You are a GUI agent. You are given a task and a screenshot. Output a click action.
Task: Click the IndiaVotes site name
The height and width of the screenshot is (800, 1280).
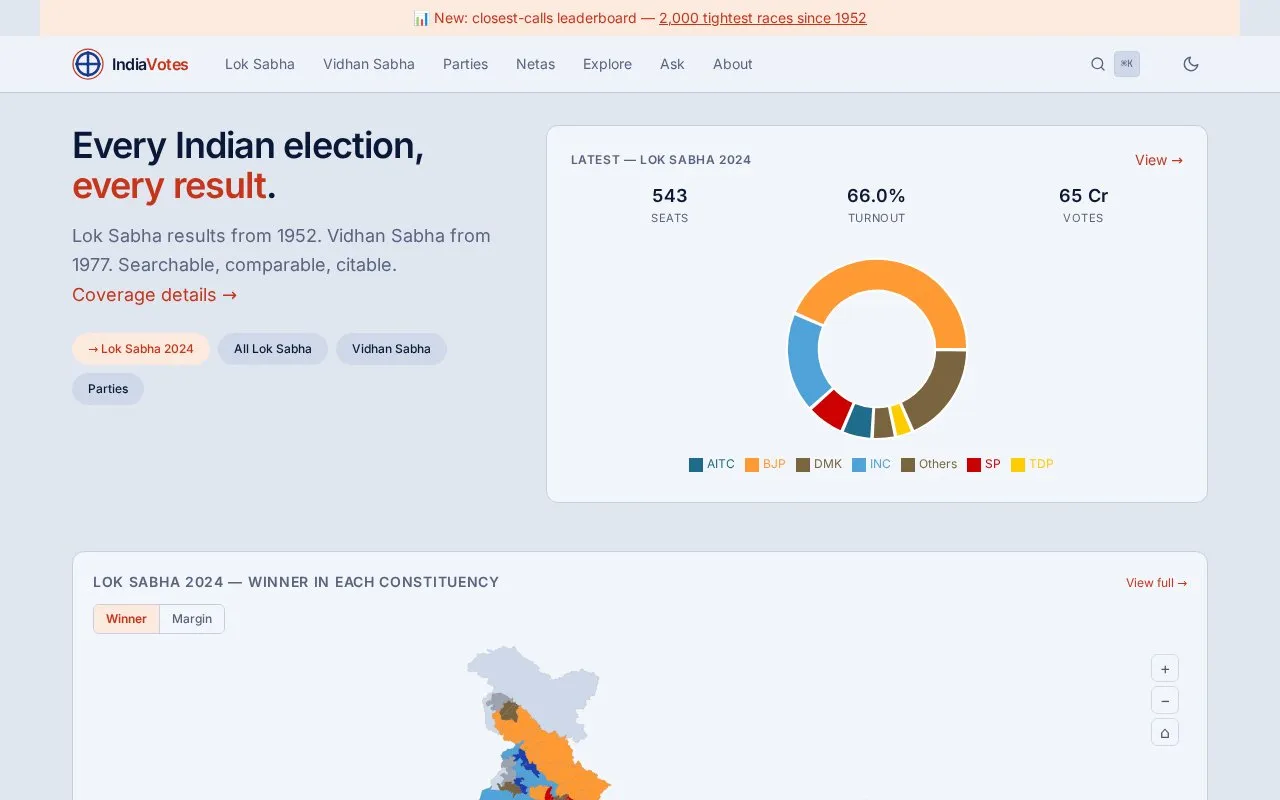150,64
